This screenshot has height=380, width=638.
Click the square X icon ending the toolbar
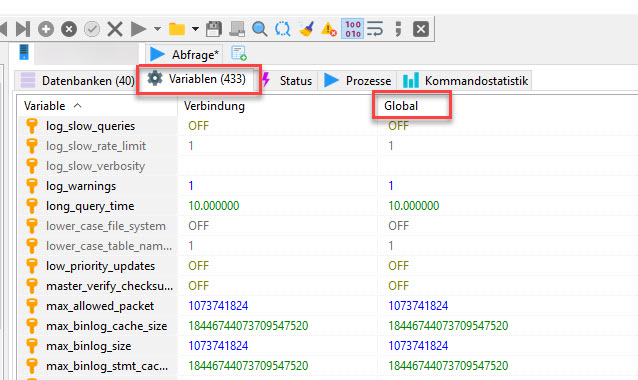(421, 29)
